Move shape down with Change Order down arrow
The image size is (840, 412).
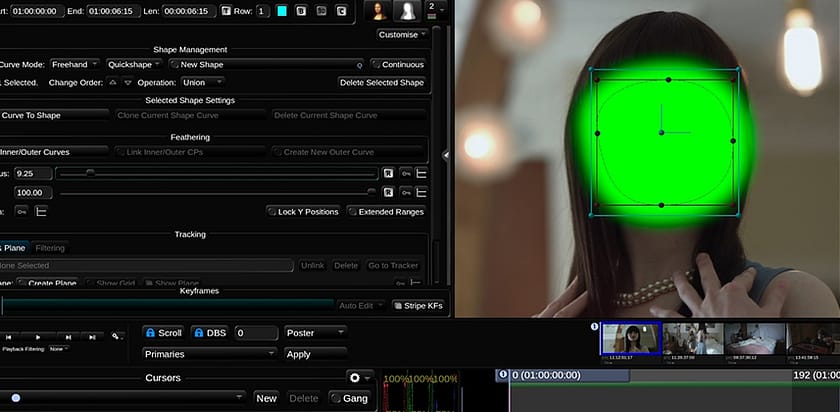[128, 83]
